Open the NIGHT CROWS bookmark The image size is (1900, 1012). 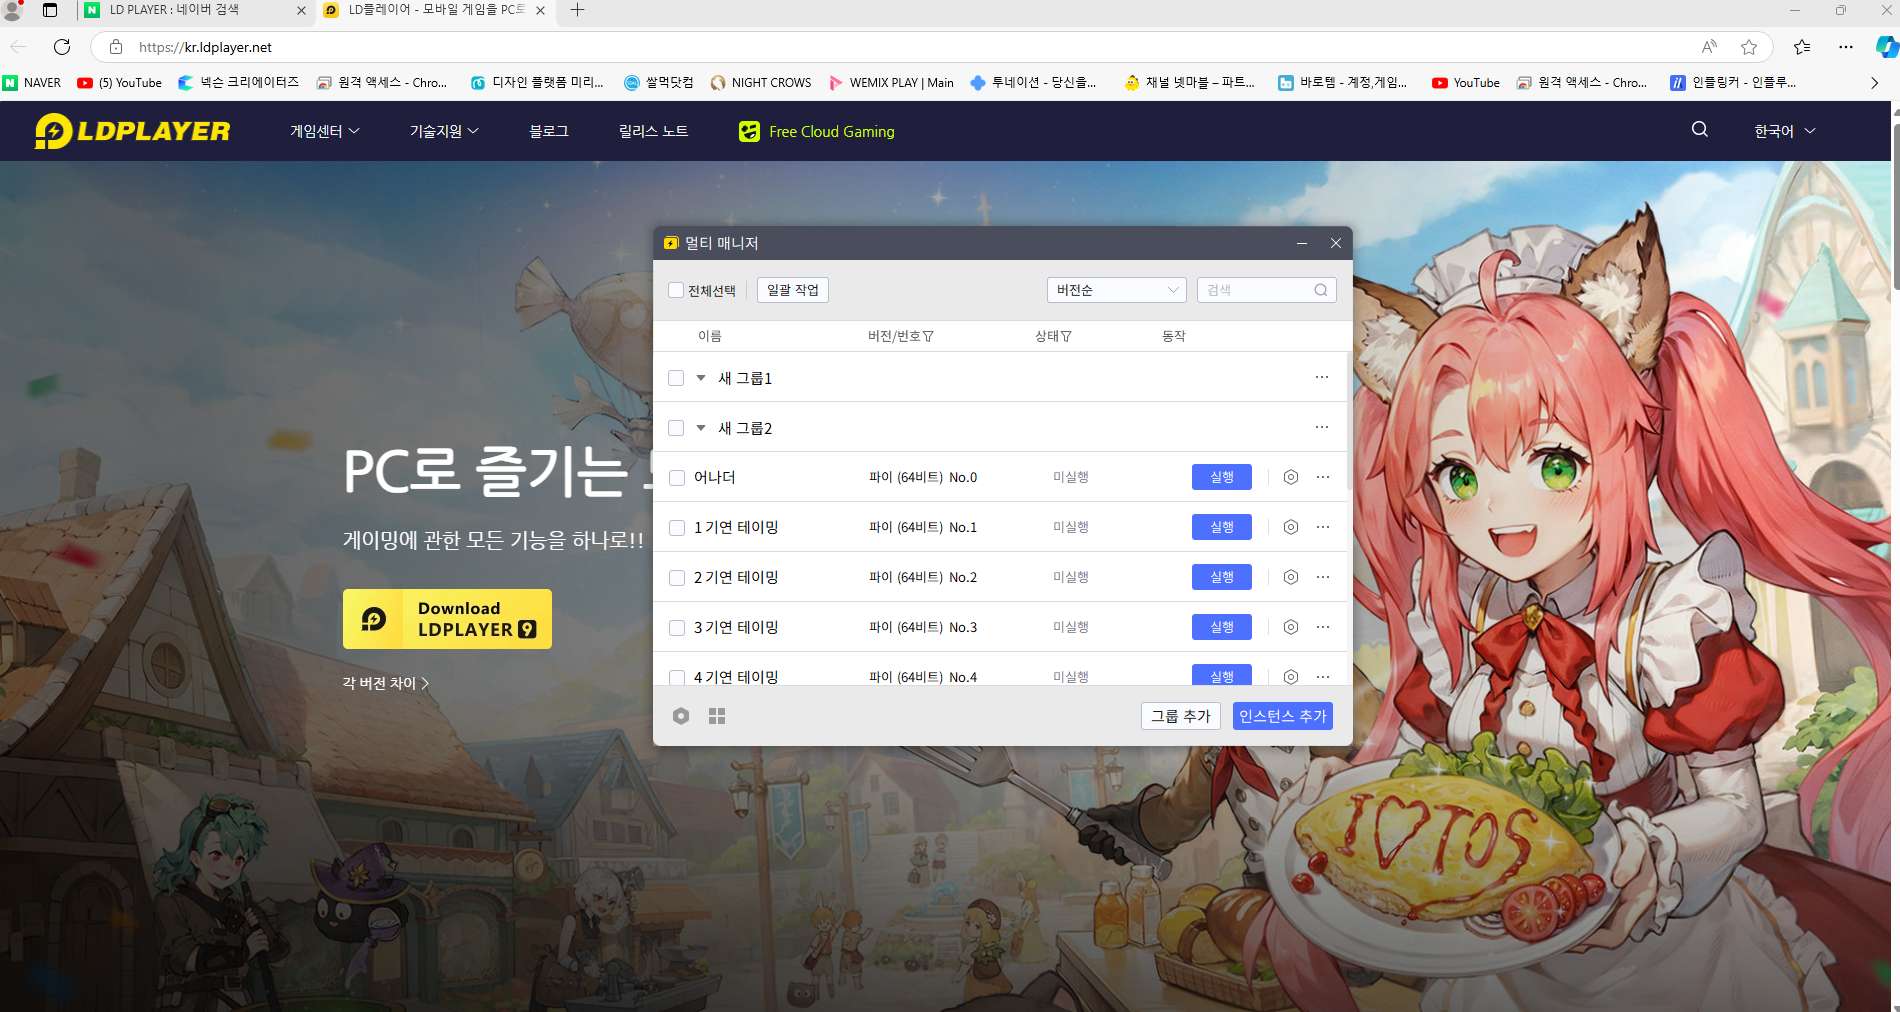pyautogui.click(x=761, y=83)
